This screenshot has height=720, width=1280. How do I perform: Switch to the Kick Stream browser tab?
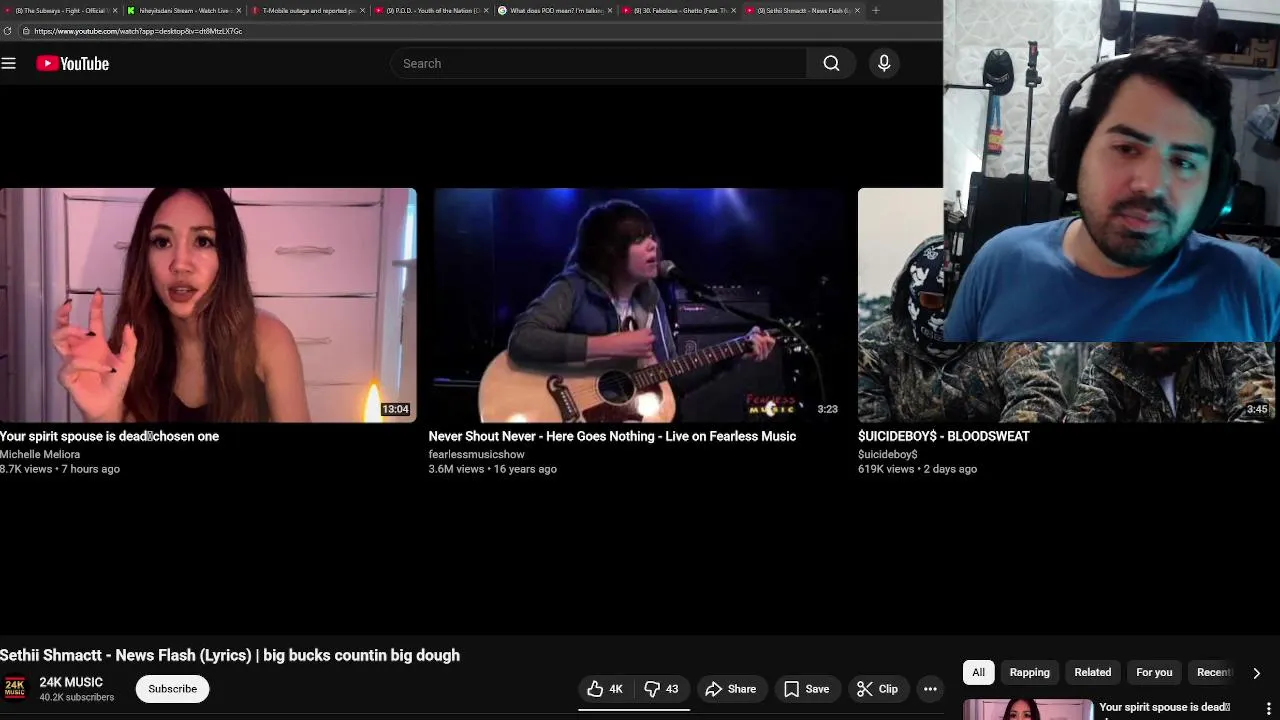(182, 10)
